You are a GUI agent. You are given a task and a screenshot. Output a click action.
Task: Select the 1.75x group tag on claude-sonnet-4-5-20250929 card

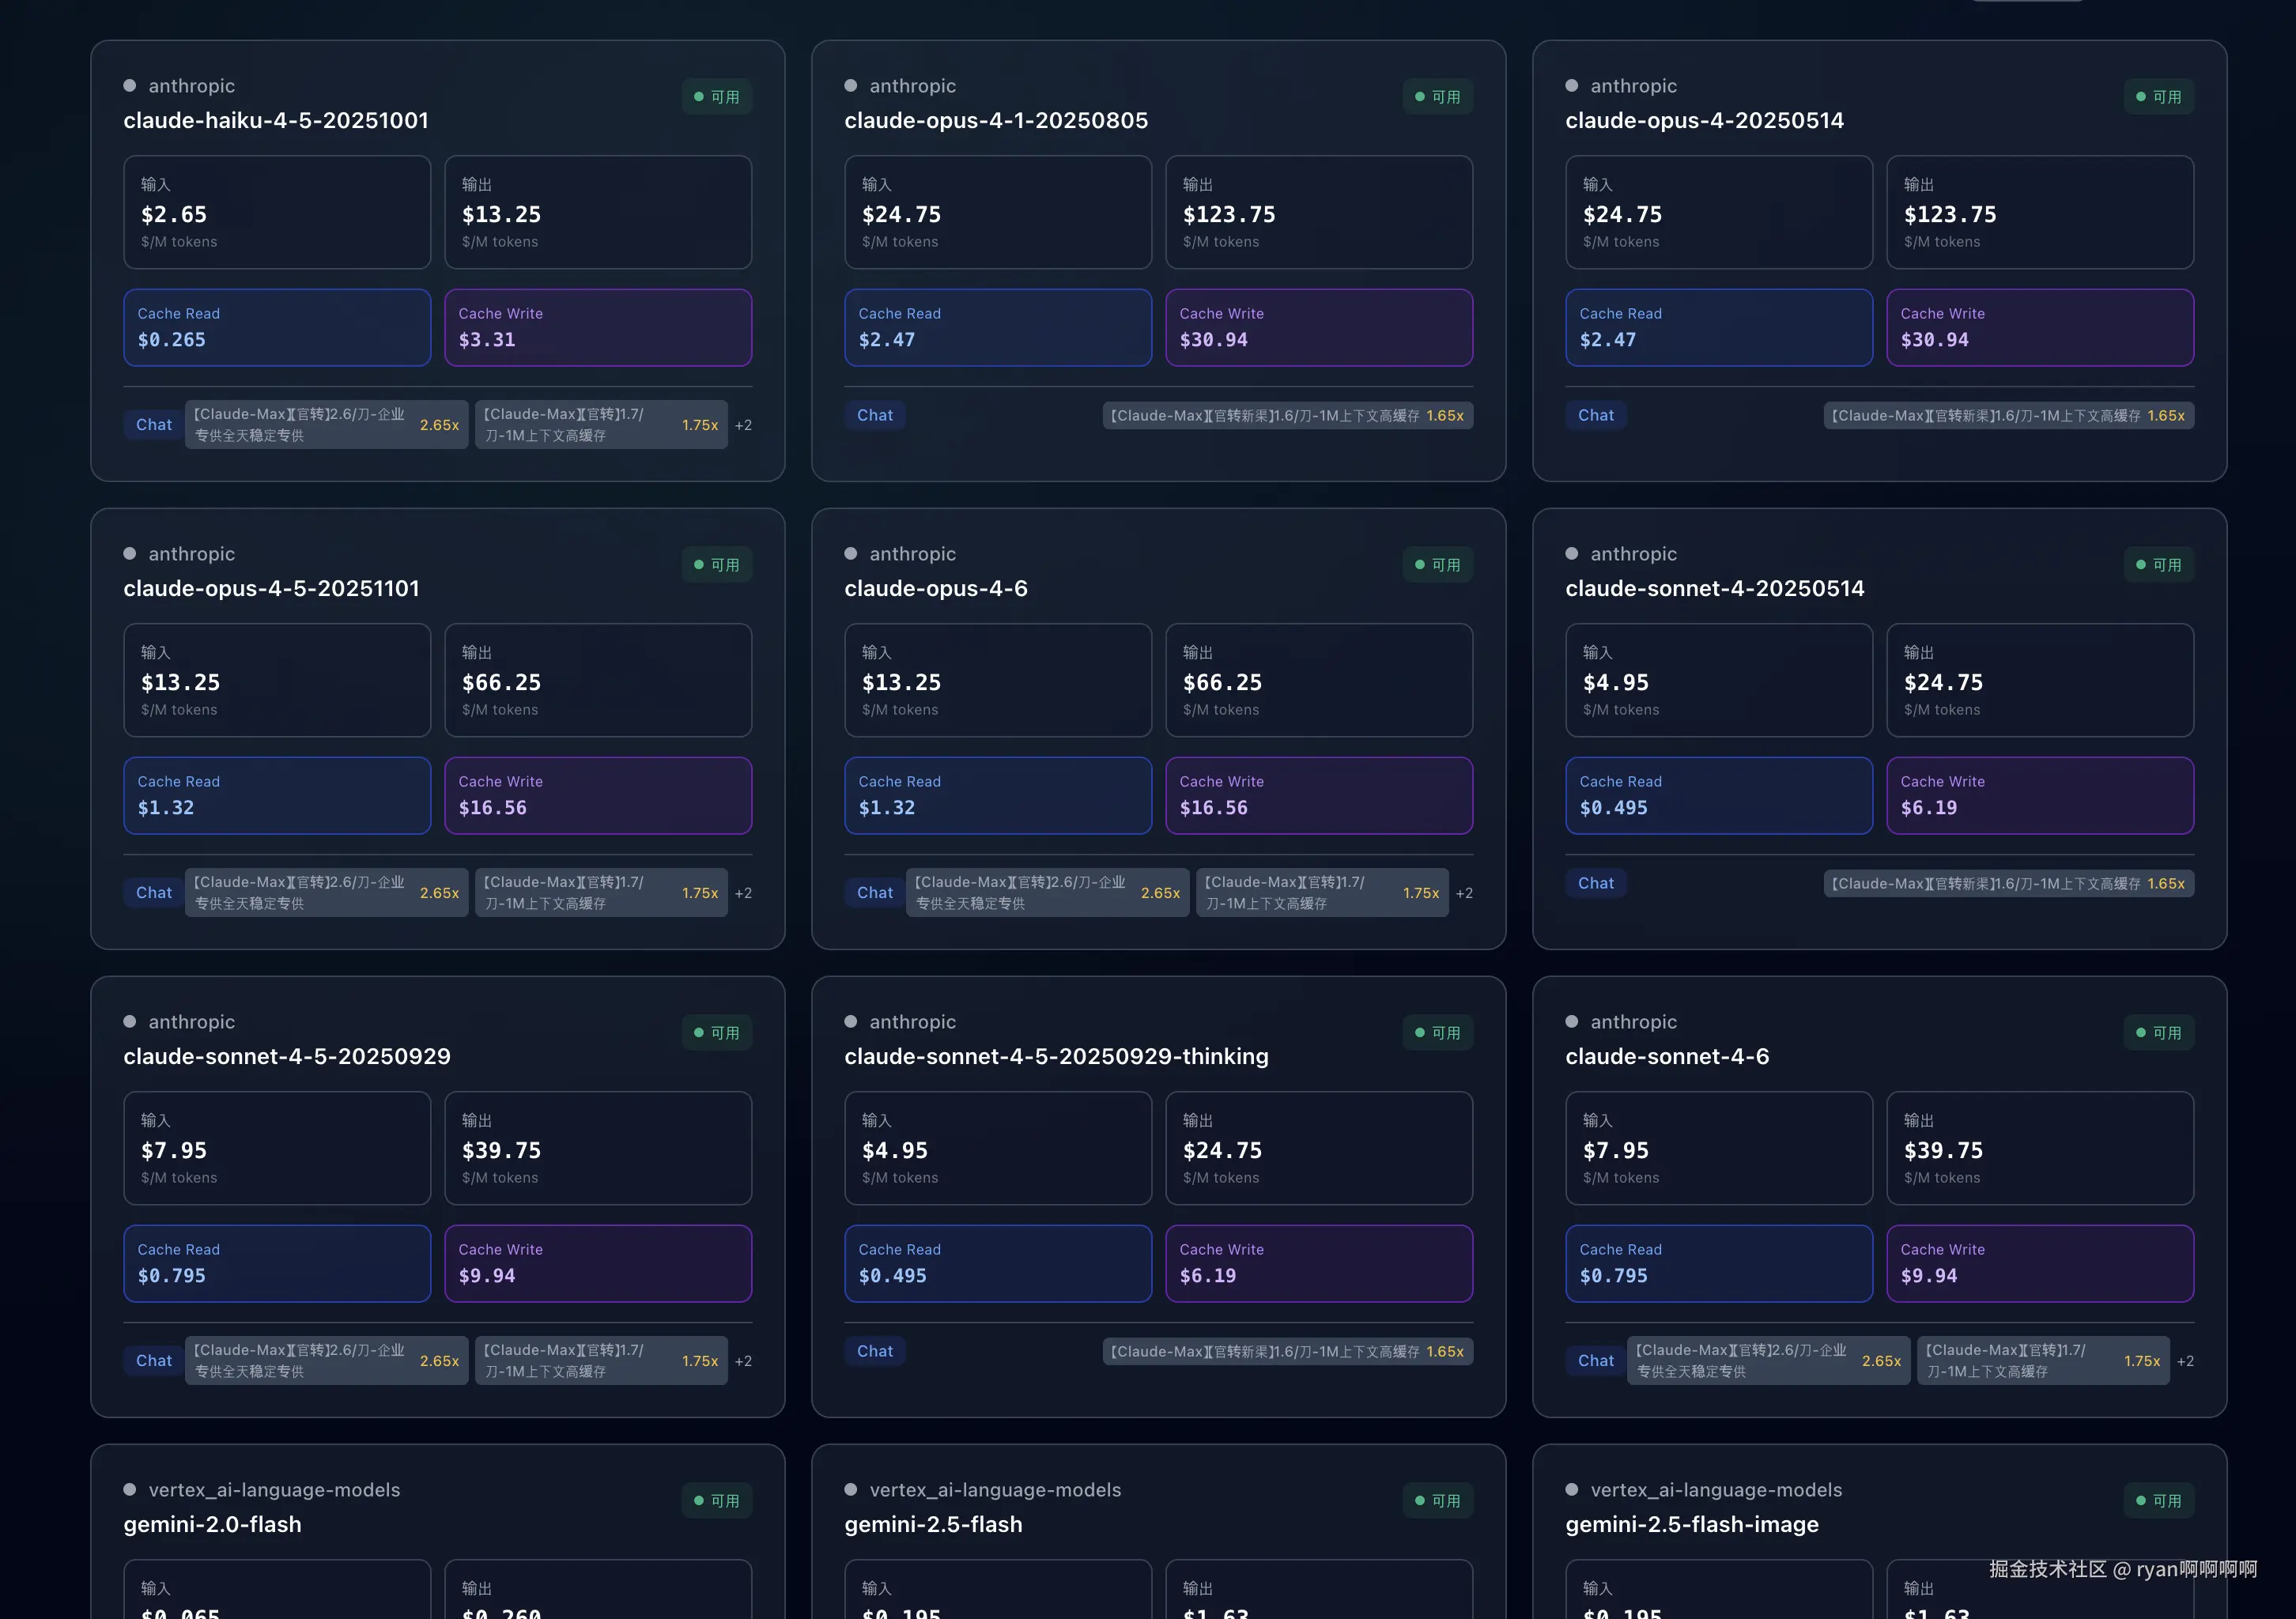[600, 1361]
